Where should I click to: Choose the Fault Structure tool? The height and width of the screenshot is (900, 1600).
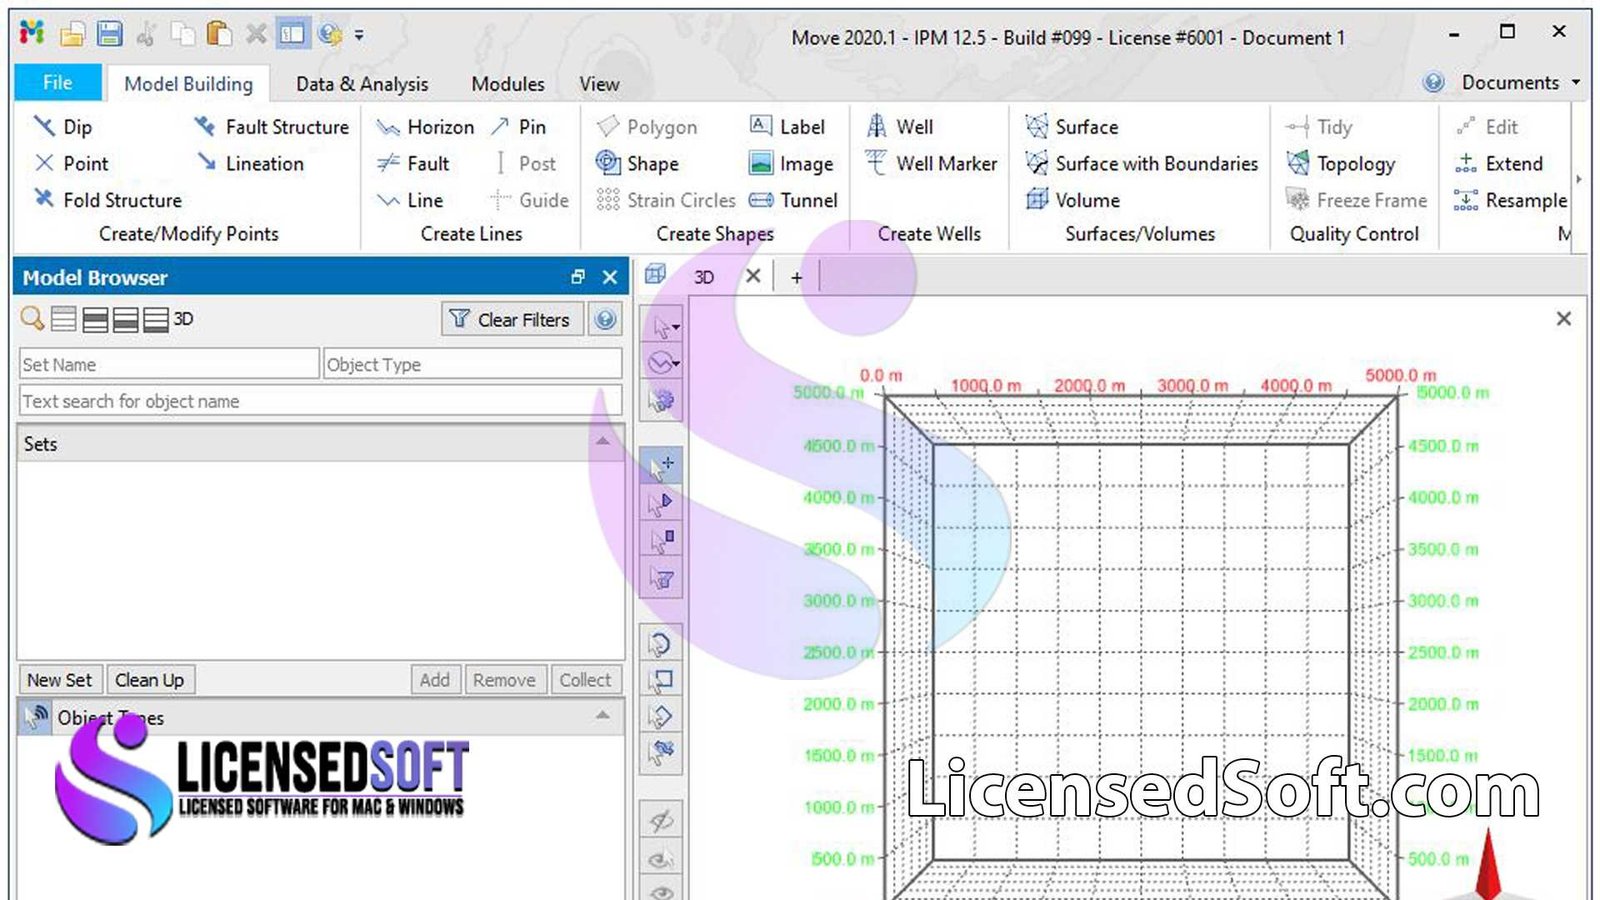(272, 127)
